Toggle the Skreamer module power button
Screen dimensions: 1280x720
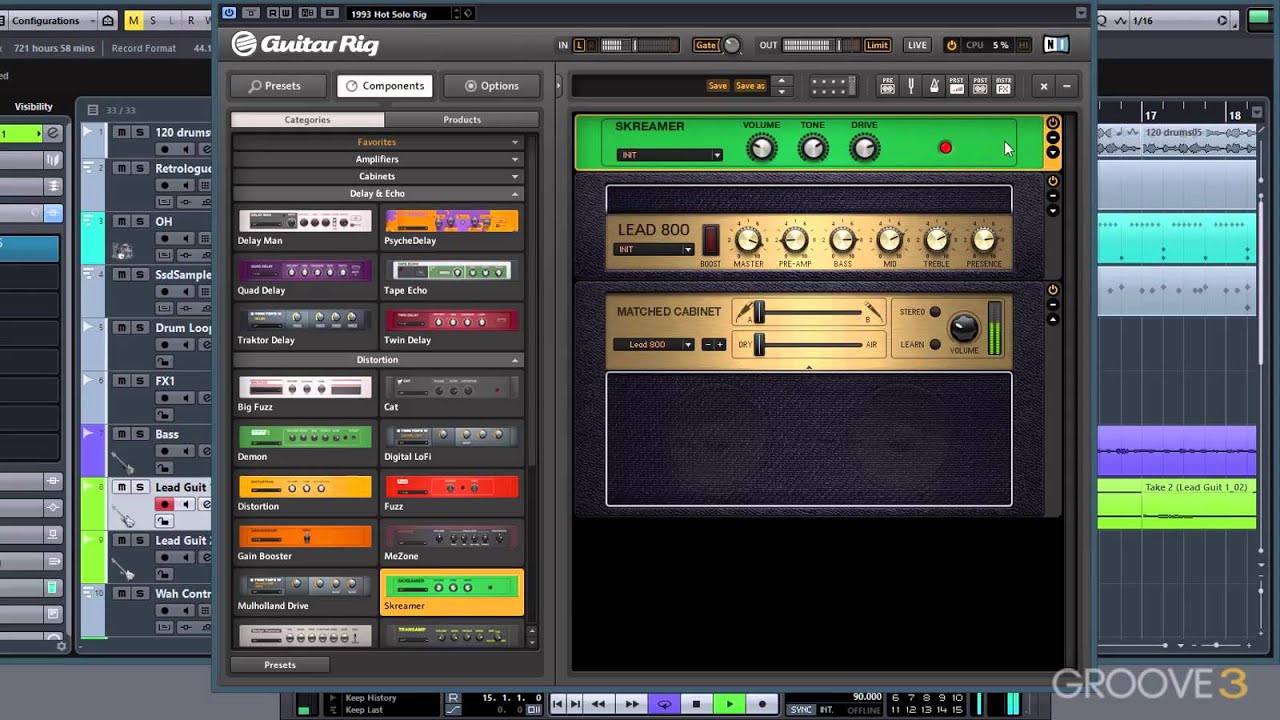point(1053,123)
